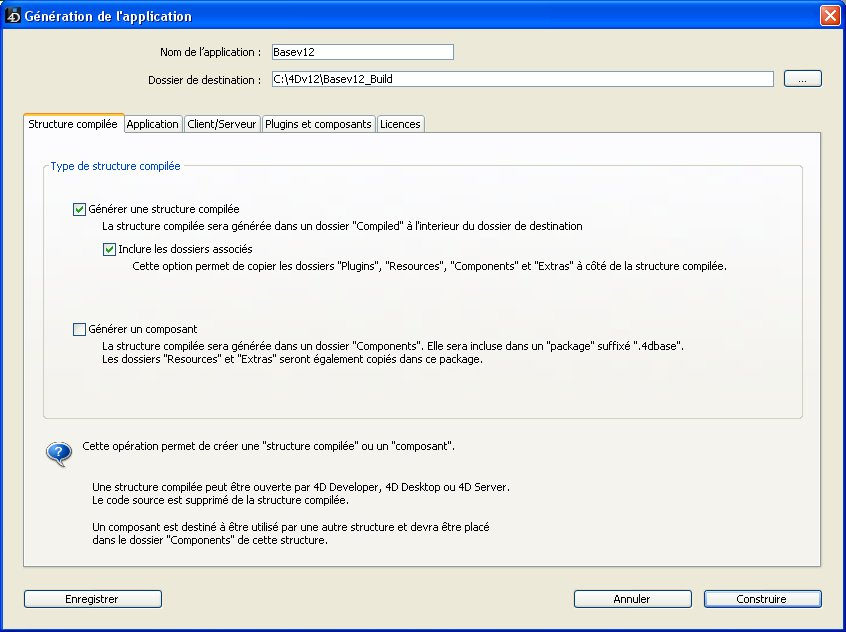Click the Type de structure compilée group label
Image resolution: width=846 pixels, height=632 pixels.
tap(115, 166)
